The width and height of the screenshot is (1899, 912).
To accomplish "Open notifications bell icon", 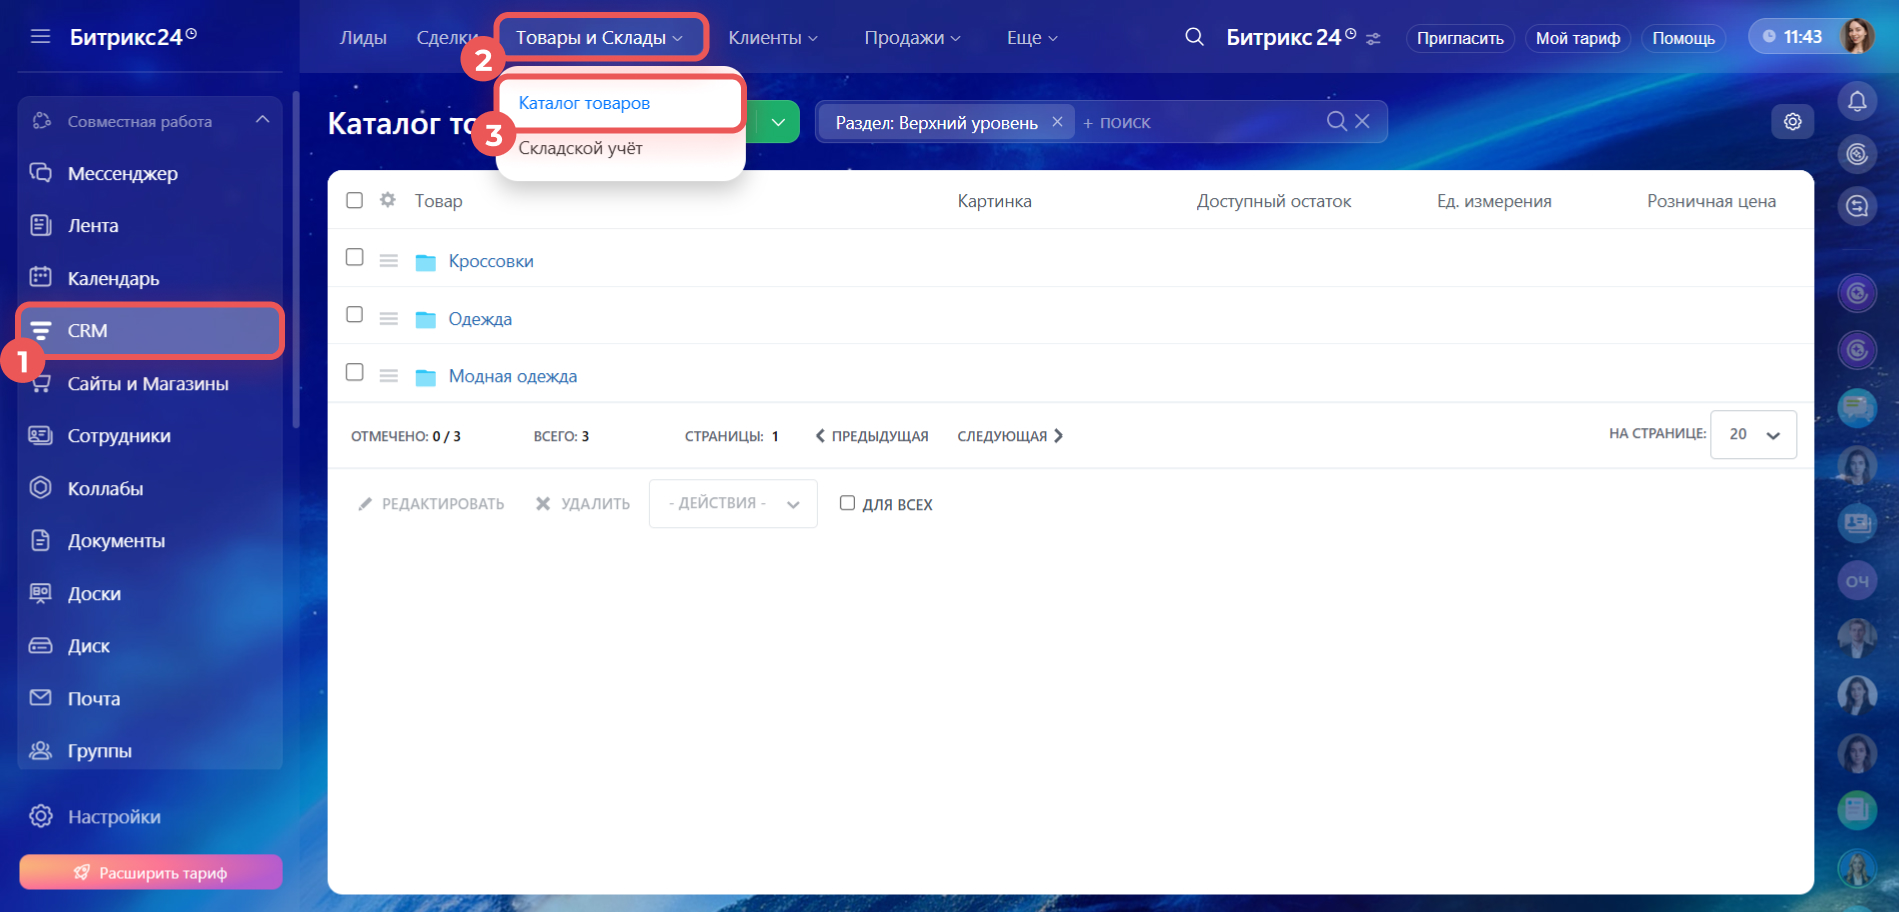I will point(1857,101).
